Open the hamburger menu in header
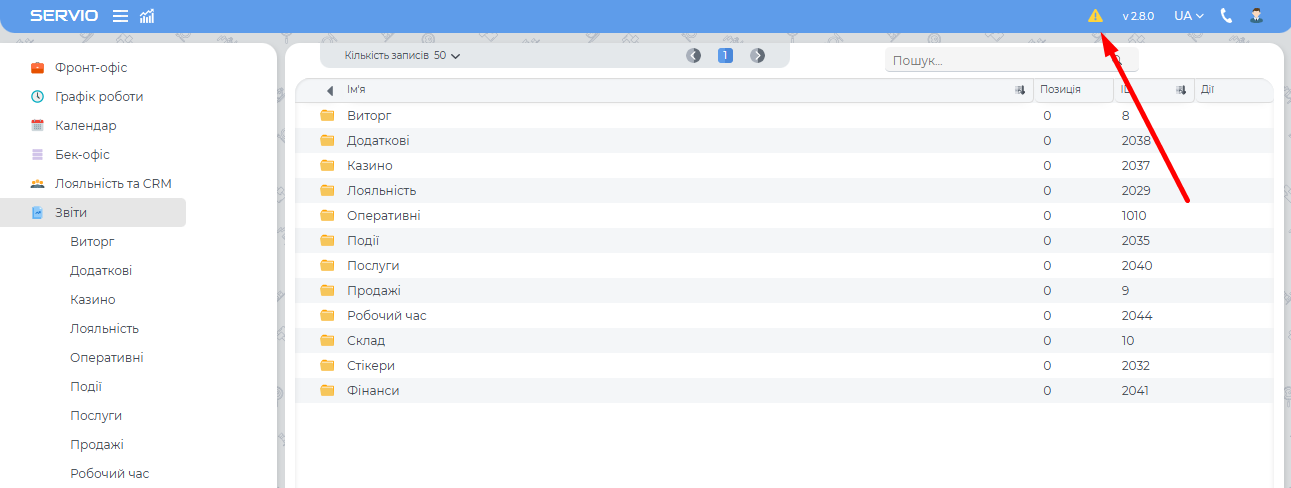 (x=120, y=16)
